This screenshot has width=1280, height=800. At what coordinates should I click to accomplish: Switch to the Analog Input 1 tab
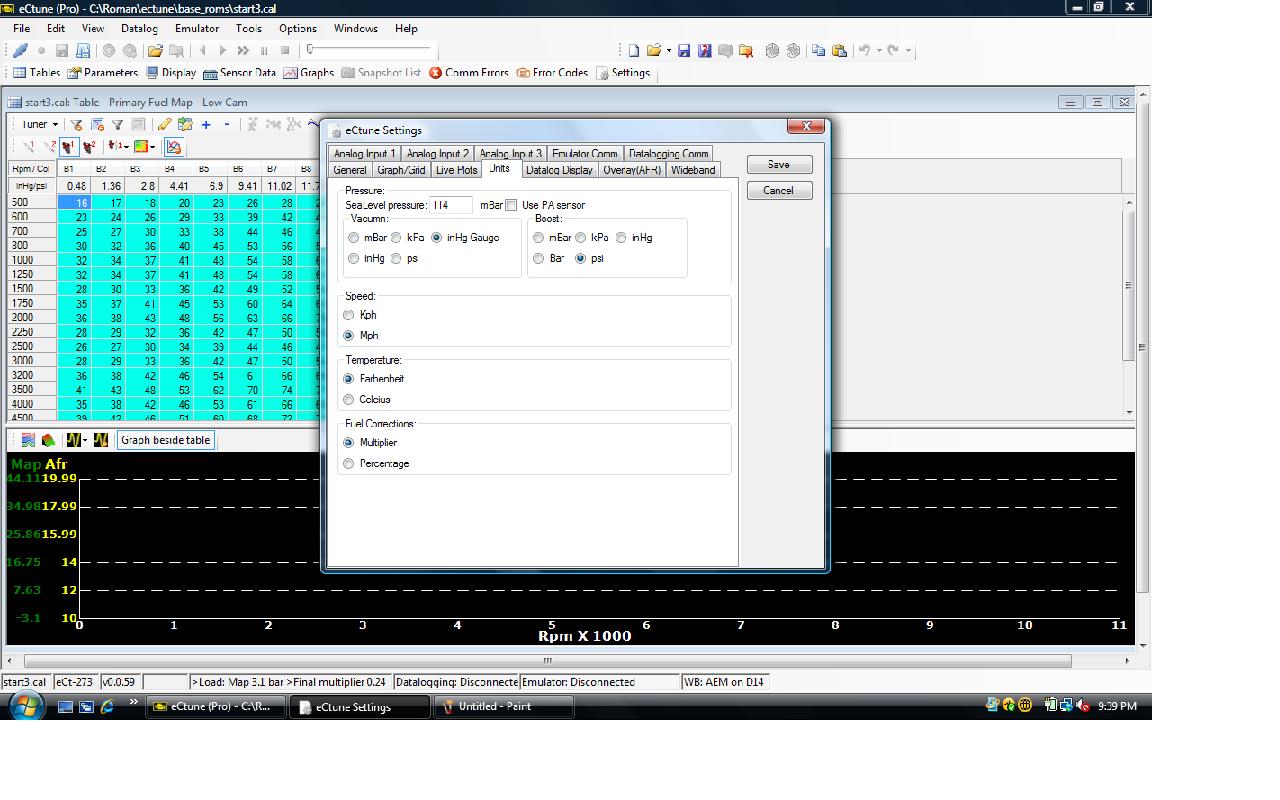click(364, 154)
